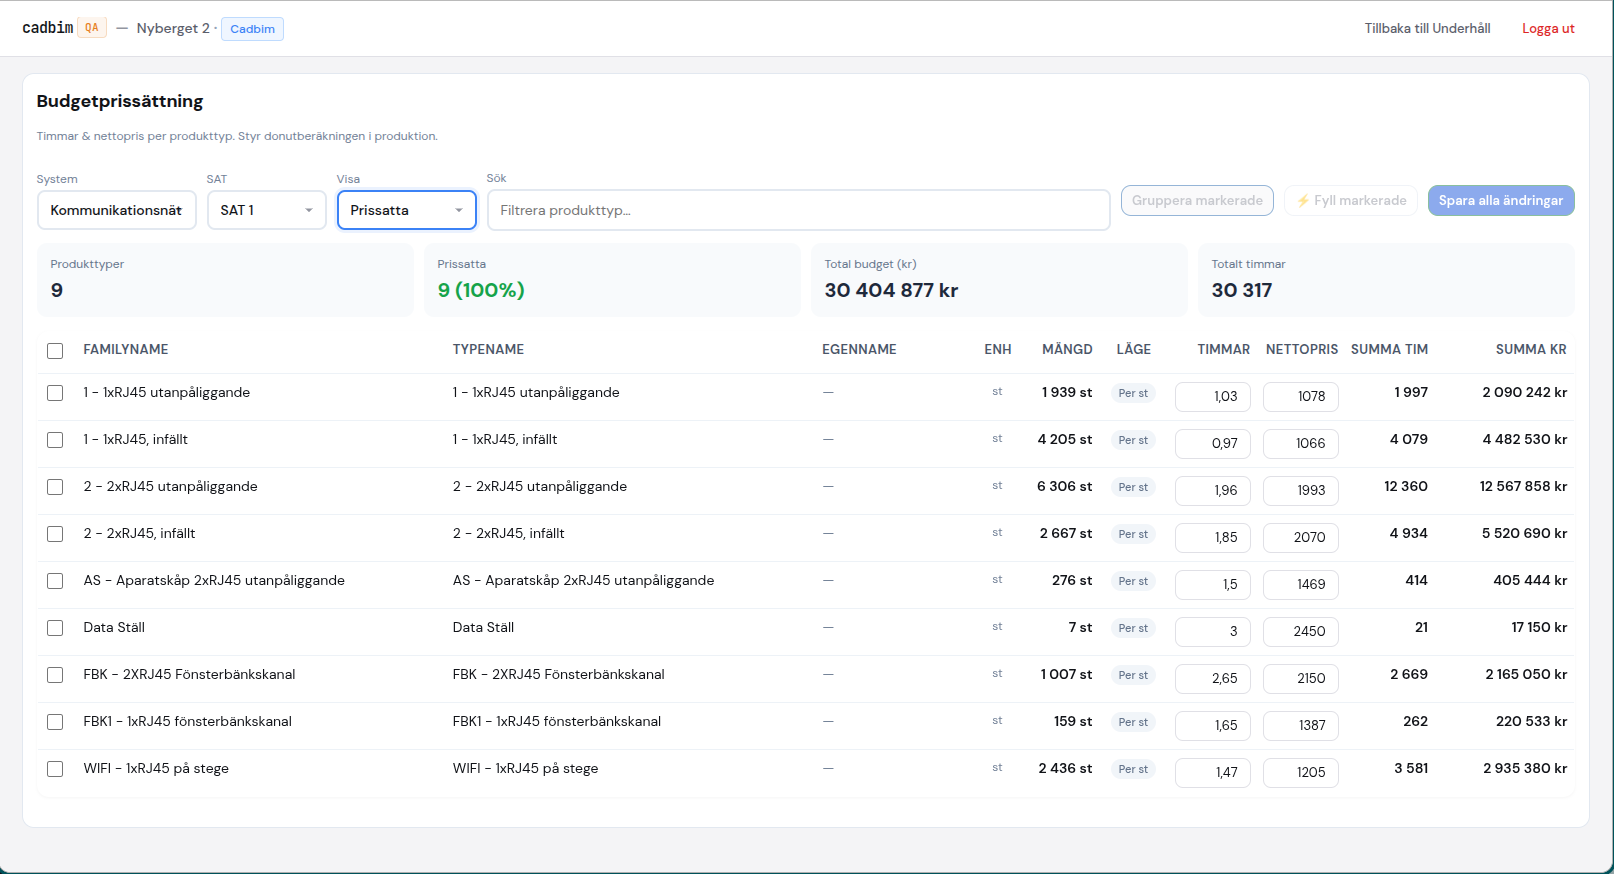Click the cadbim logo
This screenshot has width=1614, height=874.
point(48,28)
